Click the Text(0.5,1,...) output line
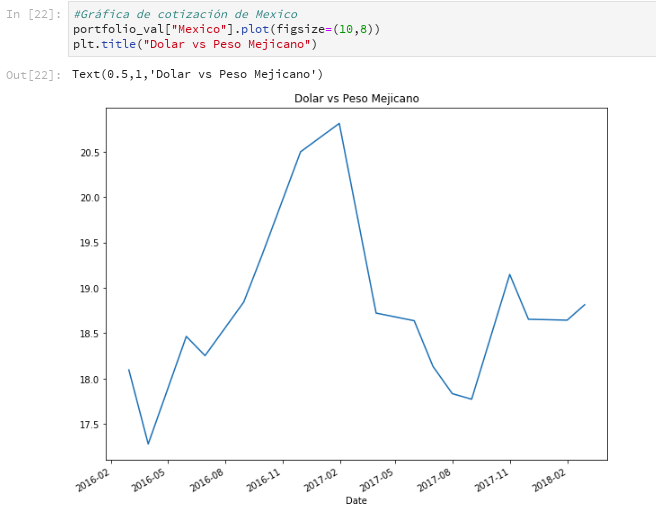The height and width of the screenshot is (511, 656). pyautogui.click(x=197, y=75)
